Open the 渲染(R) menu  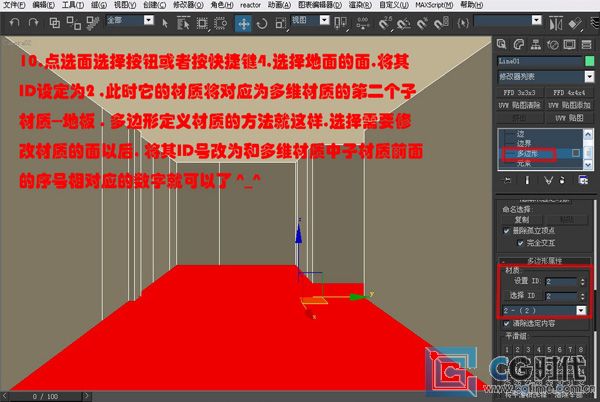click(x=360, y=5)
